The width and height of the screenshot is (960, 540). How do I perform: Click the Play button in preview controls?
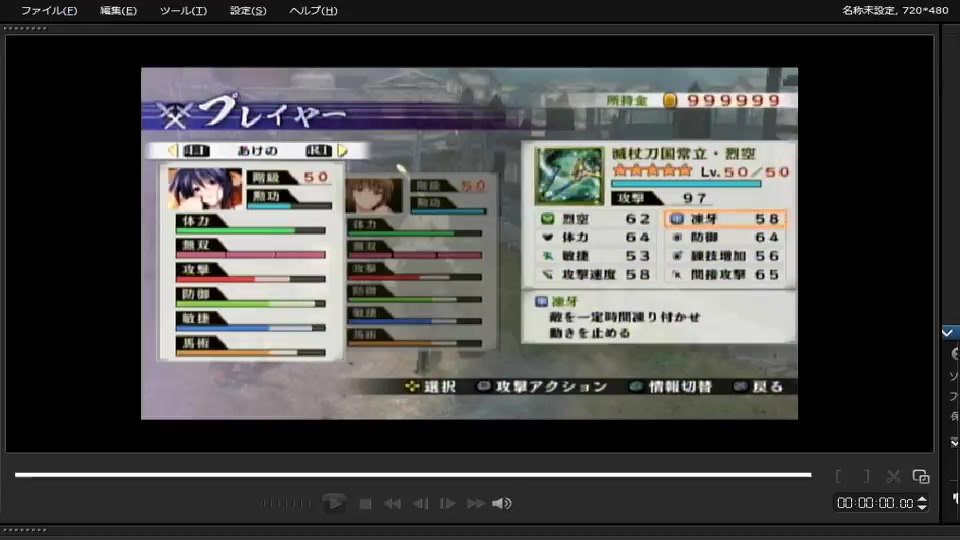334,503
